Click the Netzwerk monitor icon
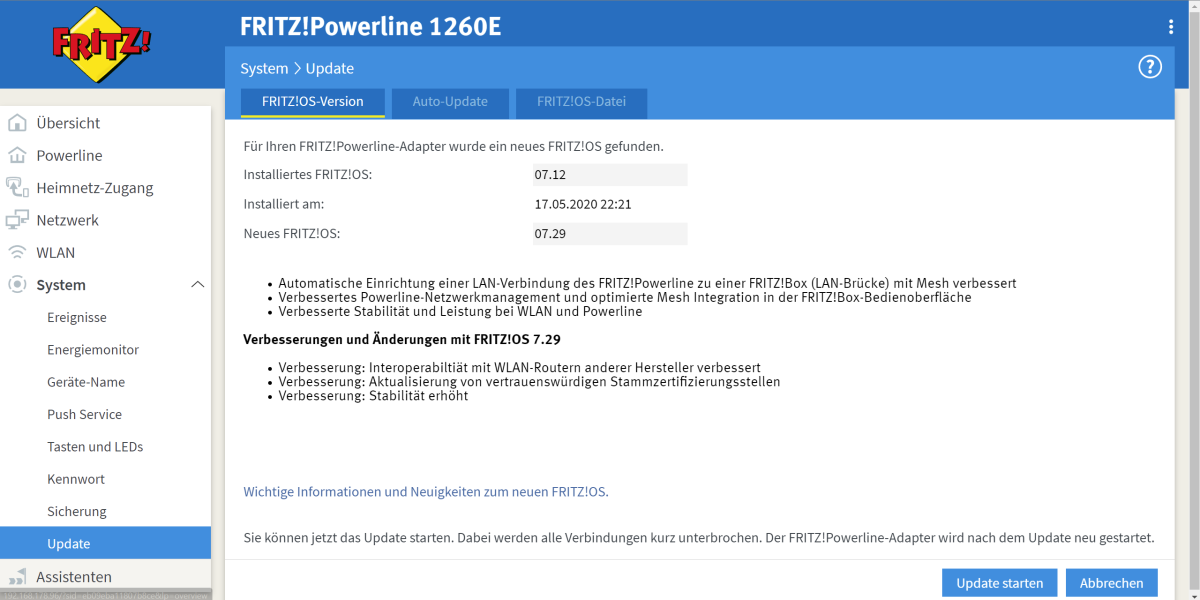Screen dimensions: 1200x600 16,220
